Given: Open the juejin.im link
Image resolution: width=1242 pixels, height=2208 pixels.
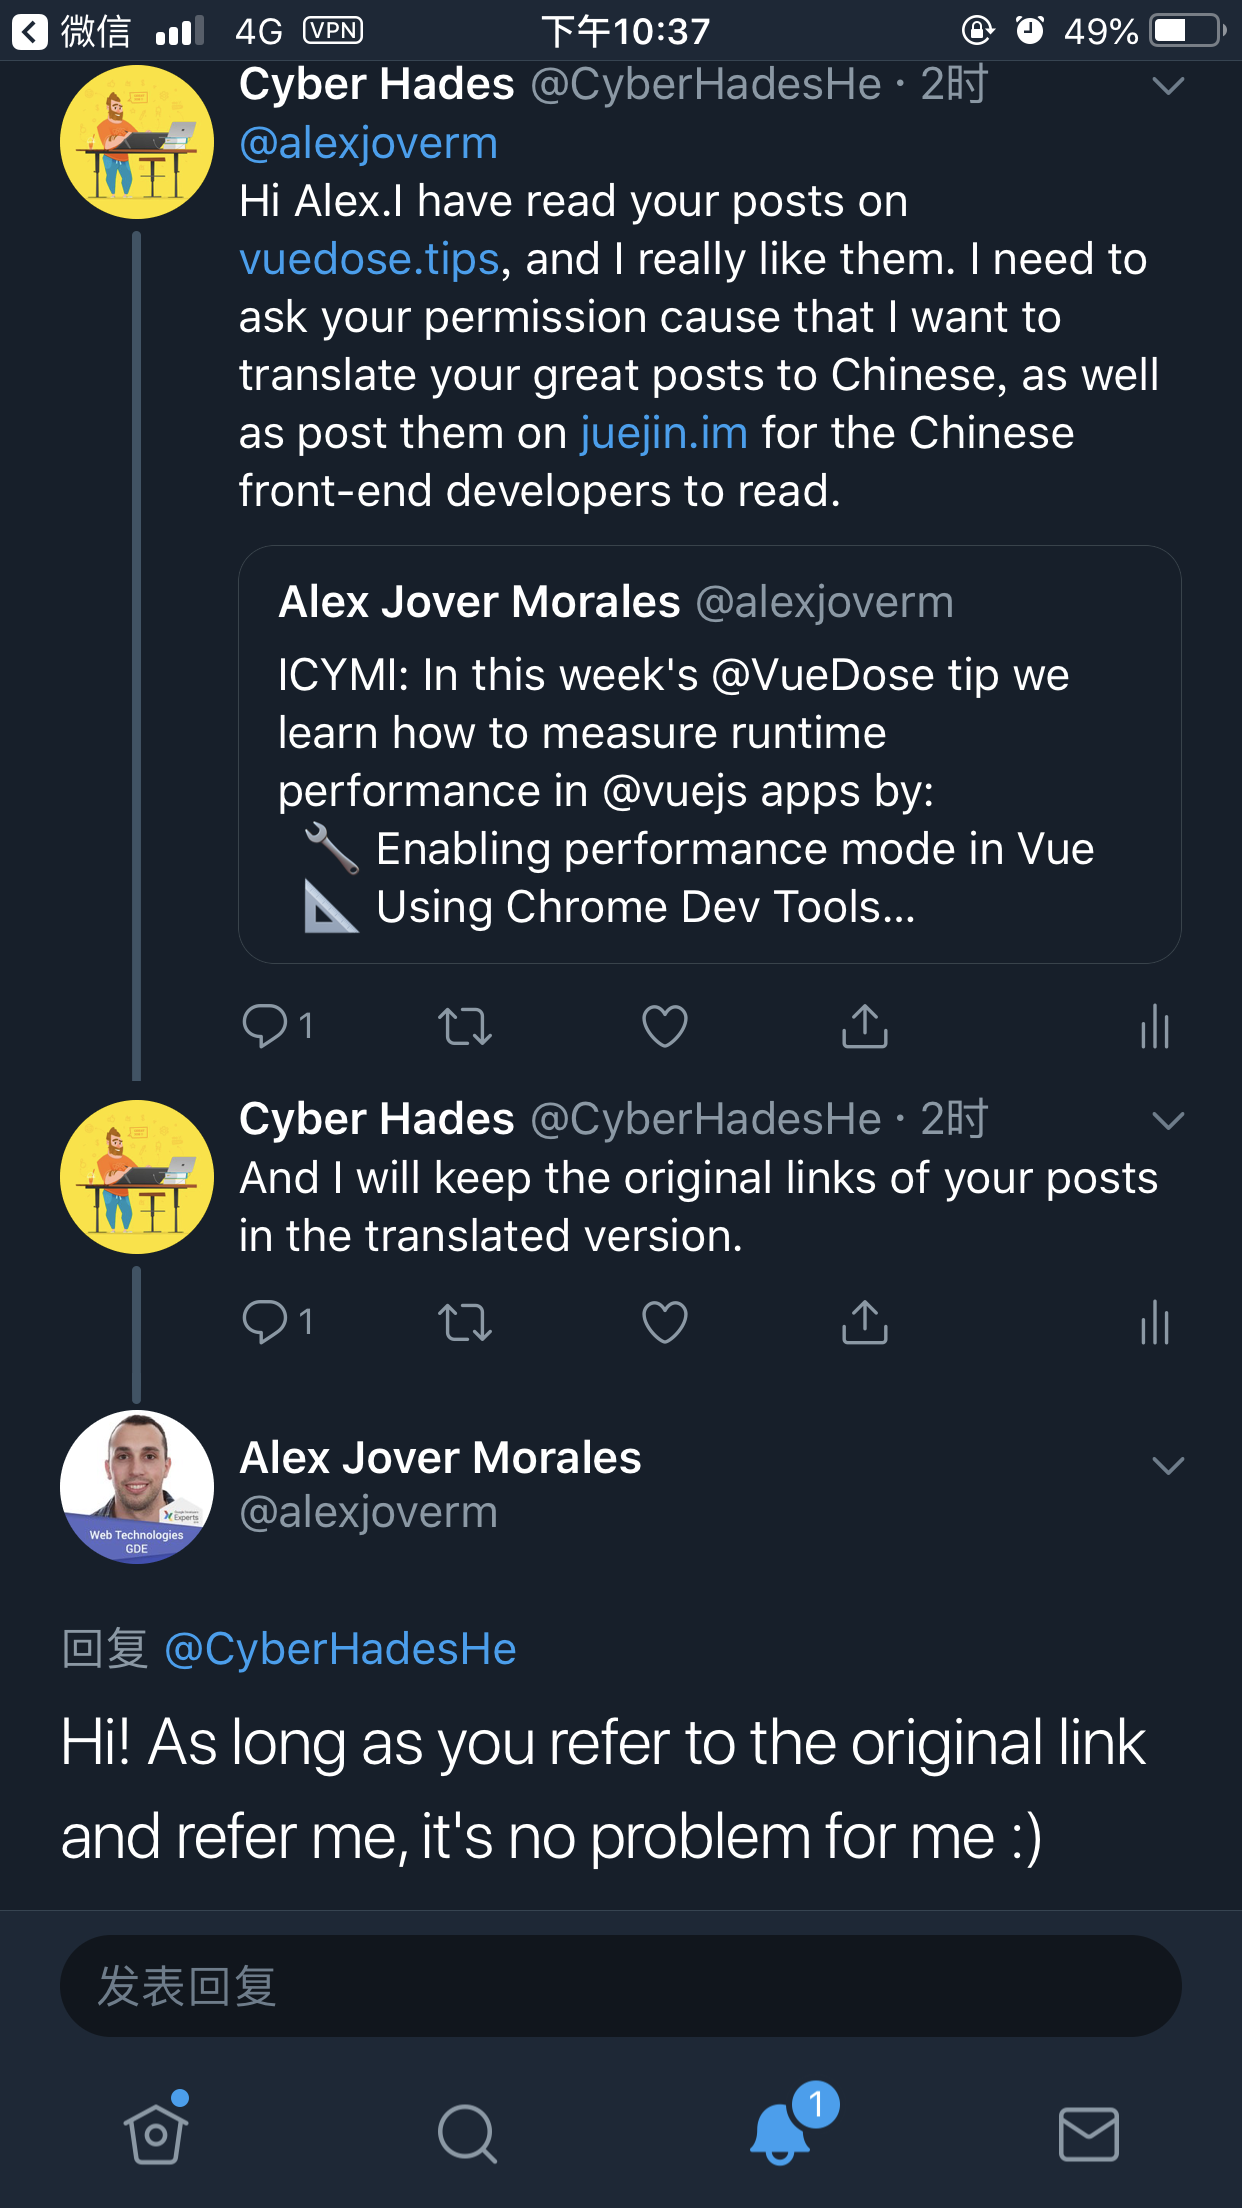Looking at the screenshot, I should click(664, 433).
